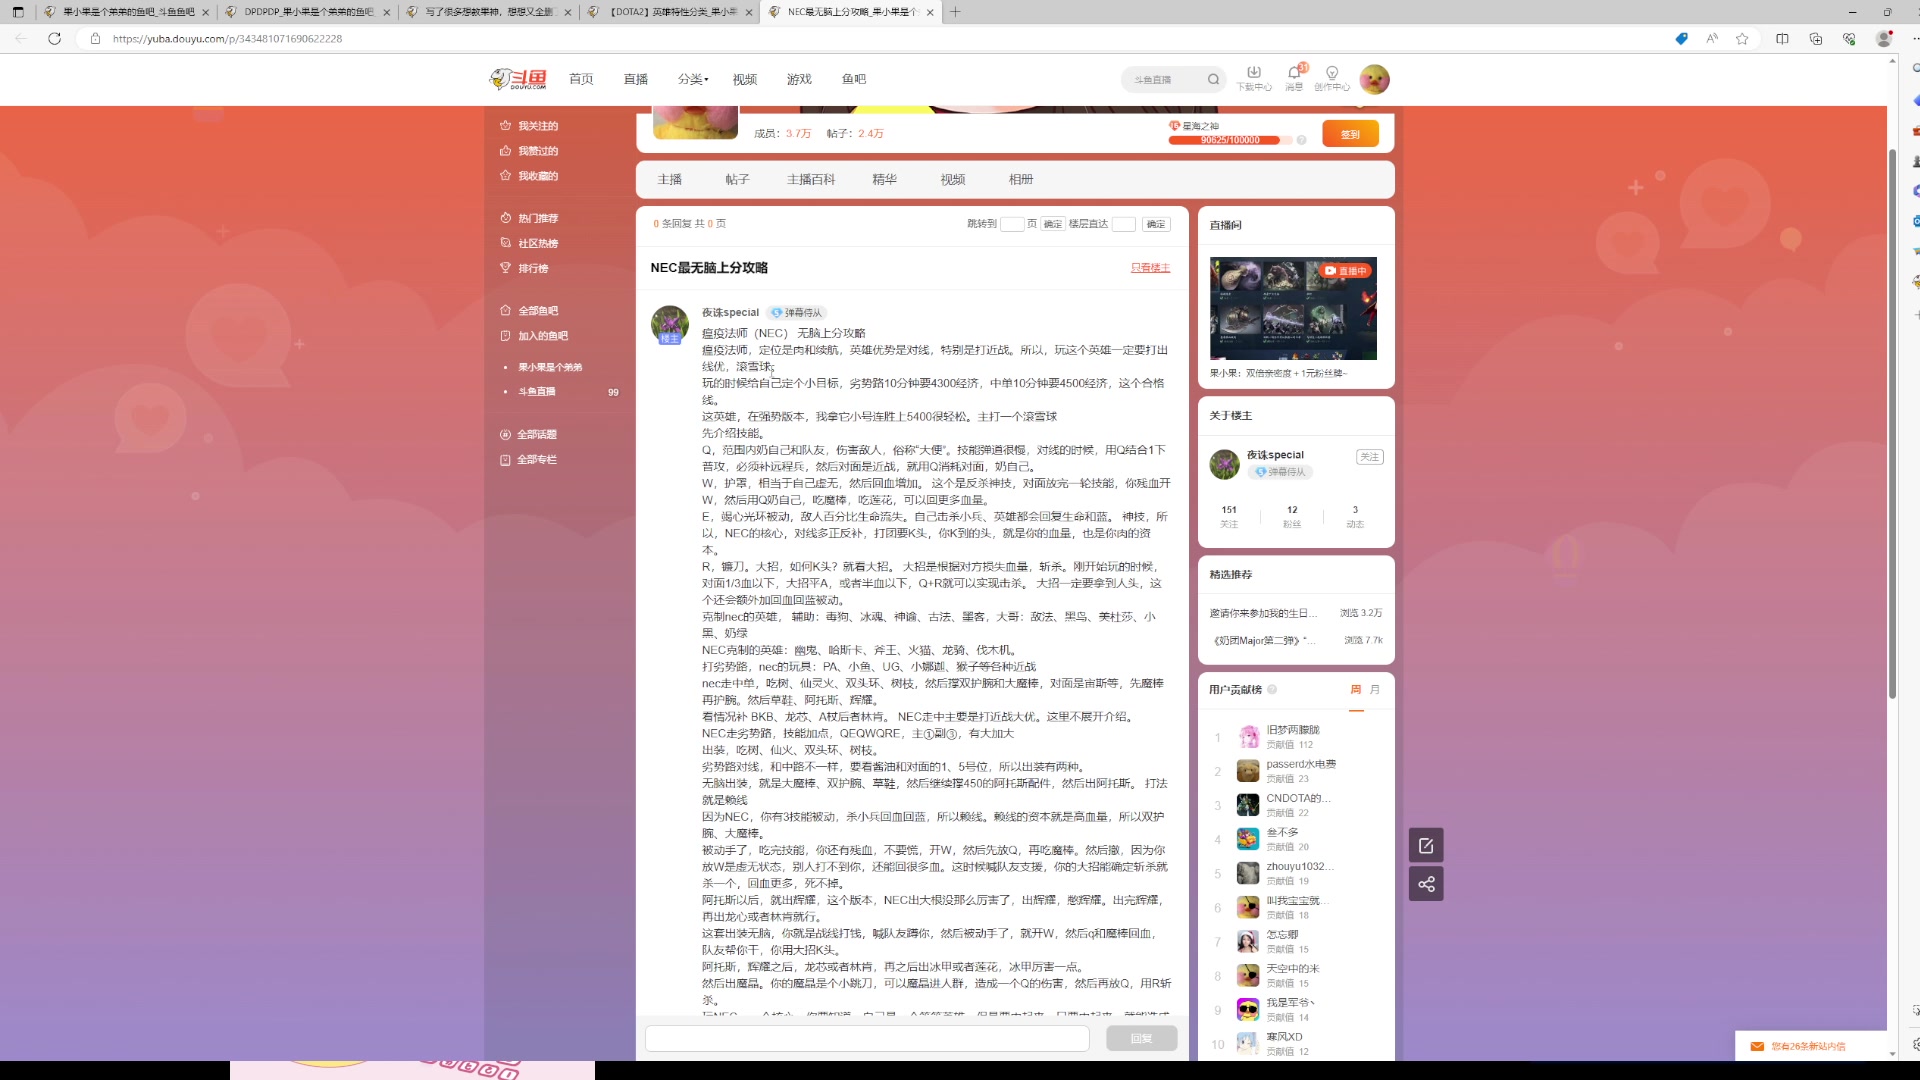Click the floating share icon on the right
The image size is (1920, 1080).
[1426, 884]
